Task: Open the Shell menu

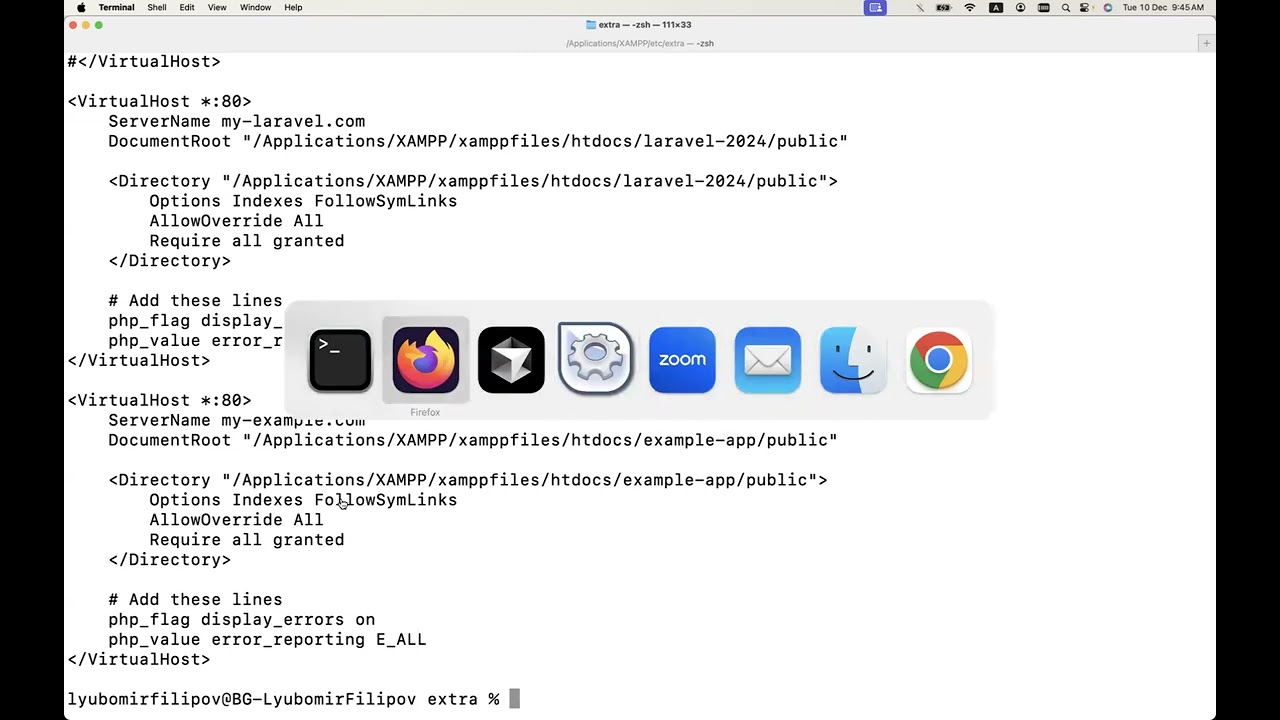Action: click(157, 7)
